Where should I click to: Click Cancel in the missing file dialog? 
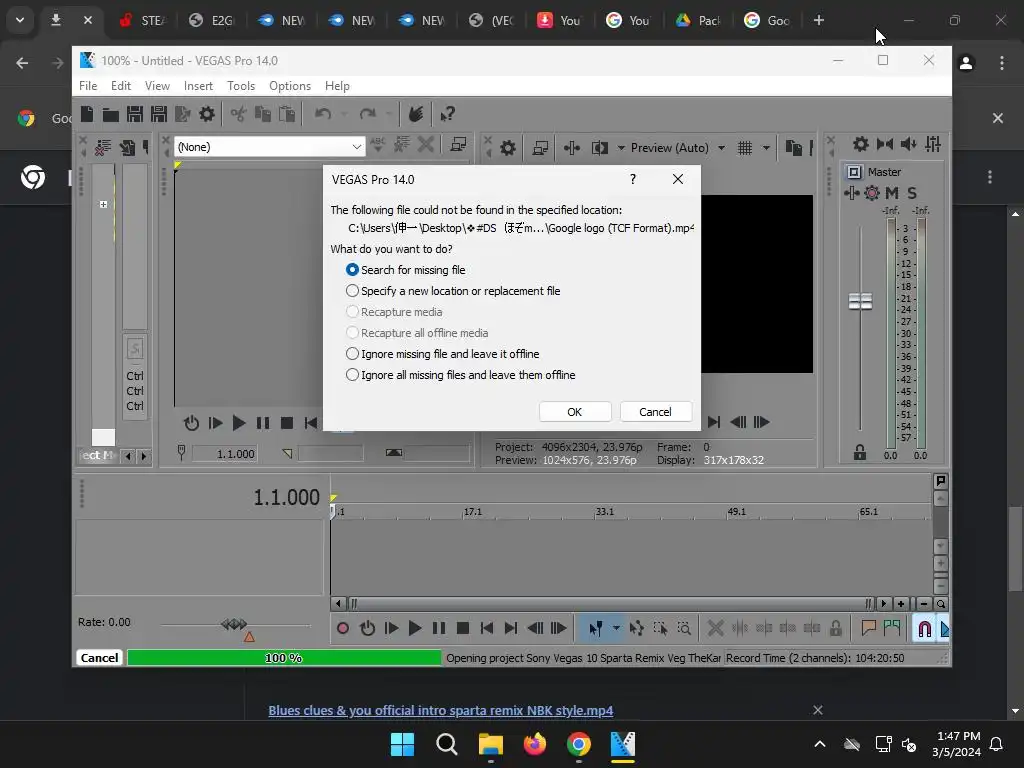(656, 411)
